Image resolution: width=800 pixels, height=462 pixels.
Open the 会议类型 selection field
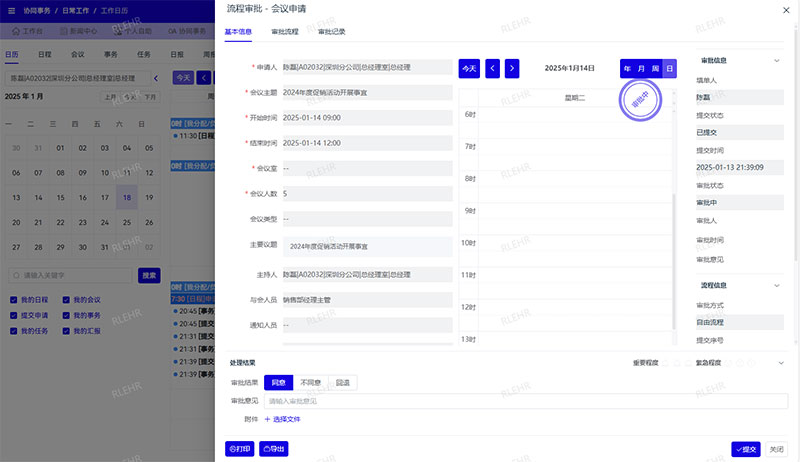367,219
